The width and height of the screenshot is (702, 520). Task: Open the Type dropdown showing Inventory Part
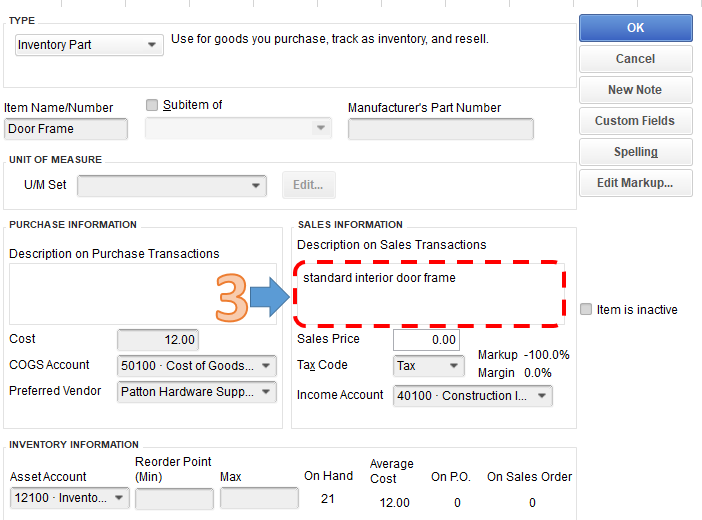[89, 45]
